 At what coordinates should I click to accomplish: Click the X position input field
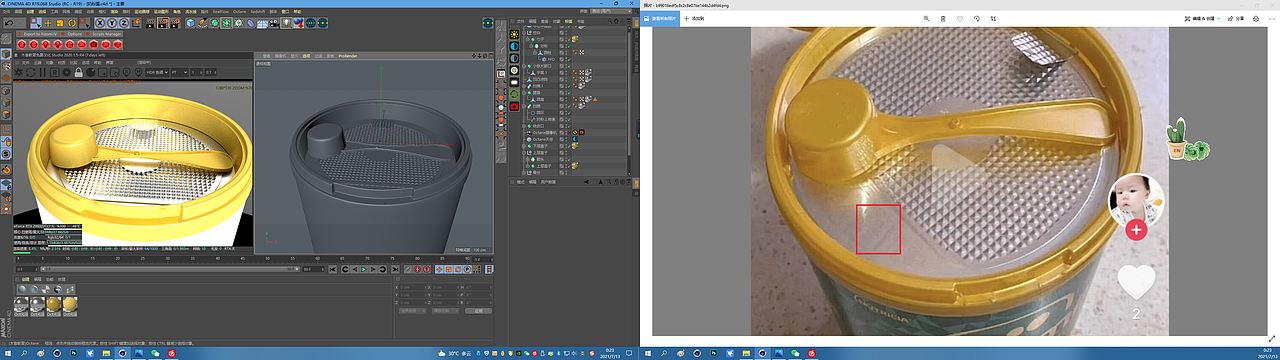coord(413,287)
